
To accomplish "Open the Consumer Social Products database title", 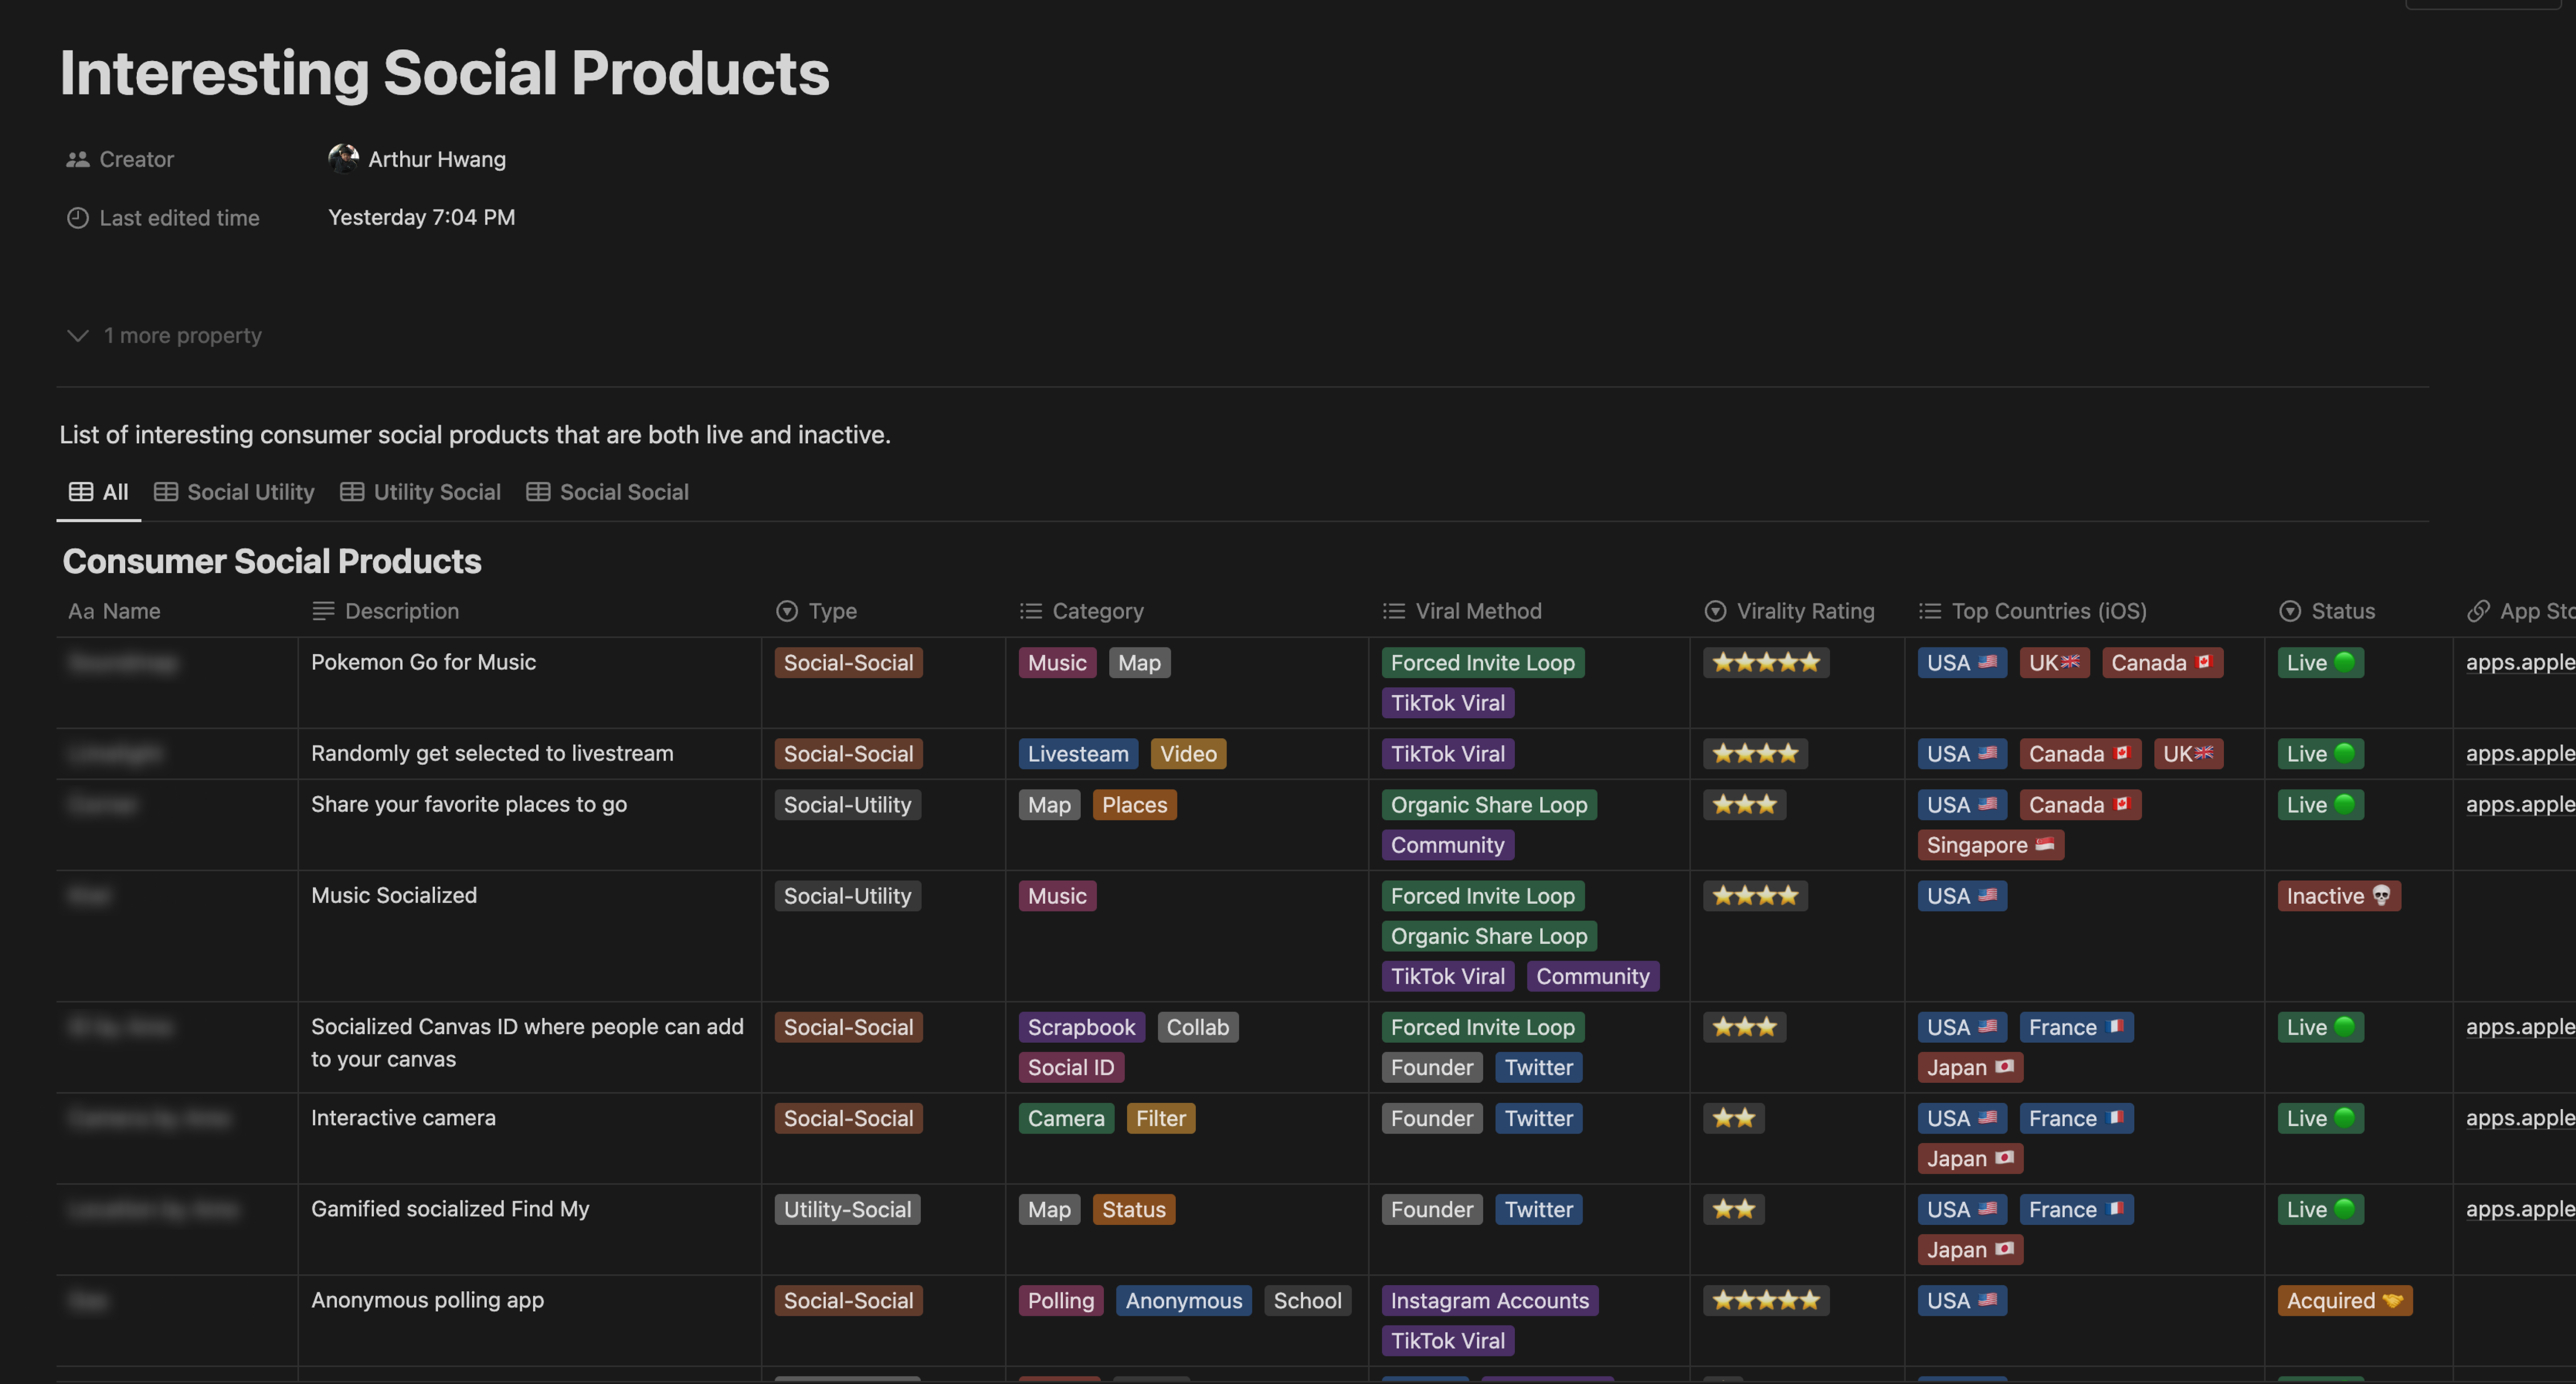I will click(272, 561).
